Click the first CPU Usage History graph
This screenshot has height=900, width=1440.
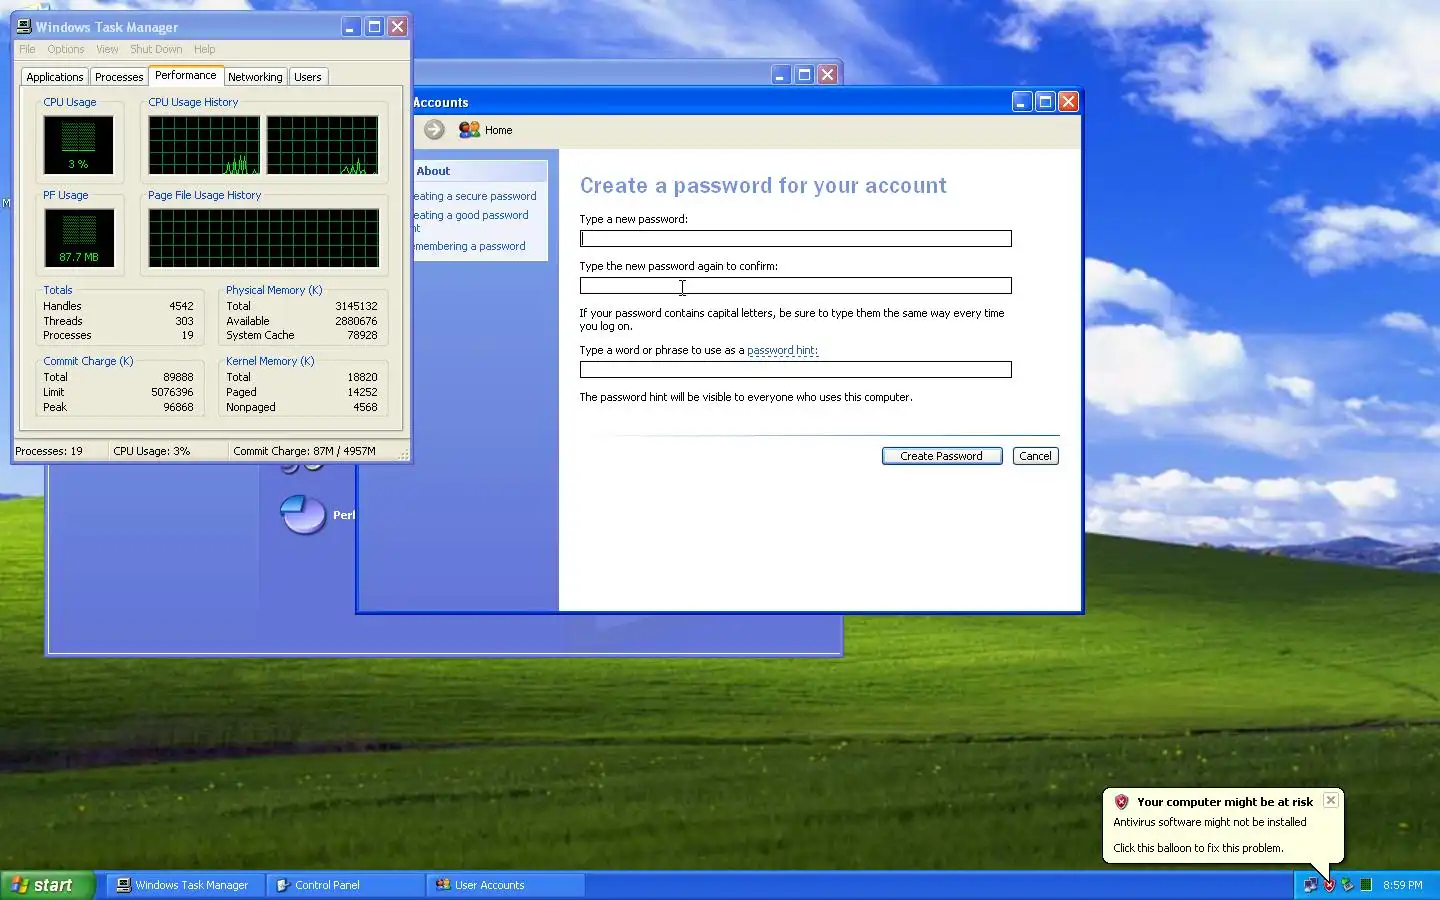[204, 145]
